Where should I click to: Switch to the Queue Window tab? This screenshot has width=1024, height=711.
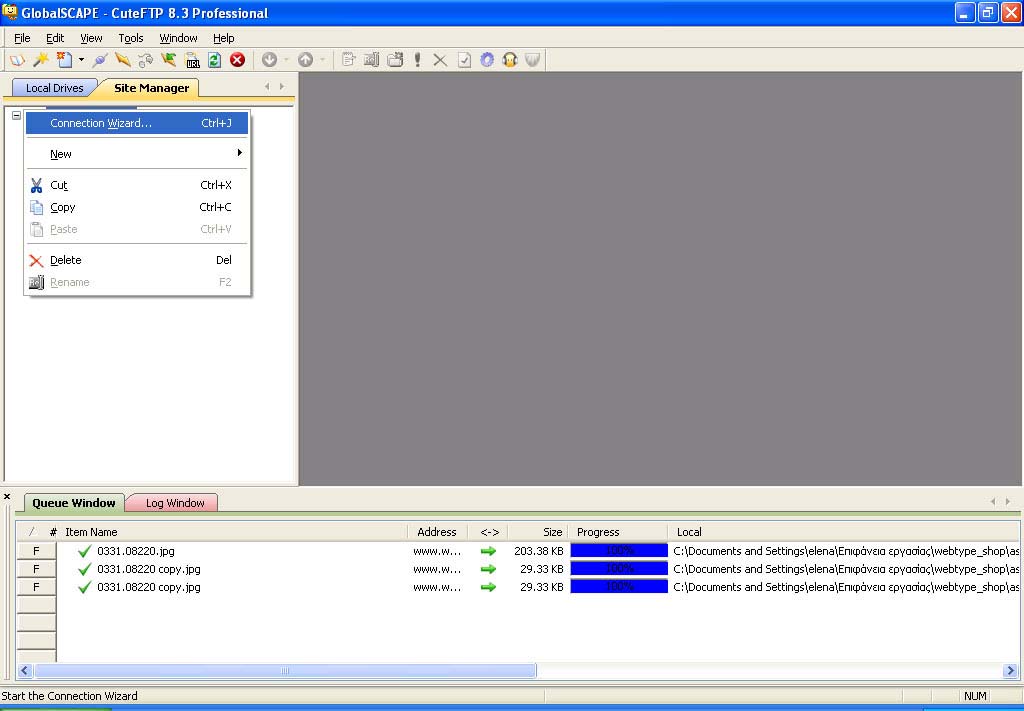[74, 503]
